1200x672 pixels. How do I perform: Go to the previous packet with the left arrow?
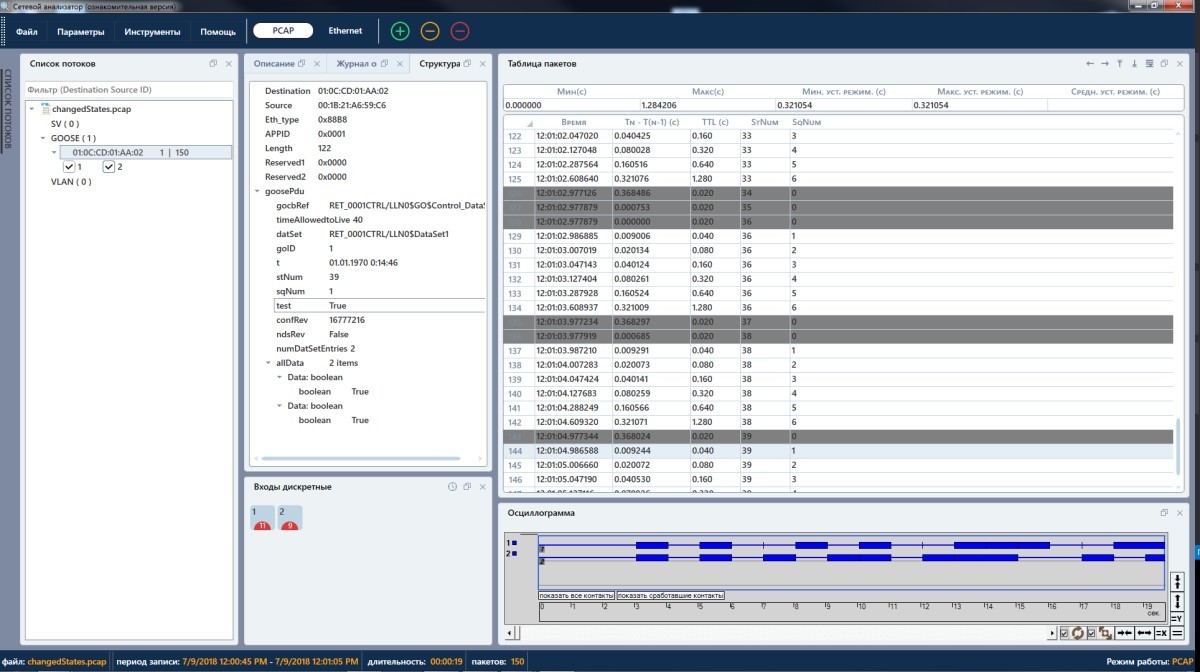(x=1090, y=64)
